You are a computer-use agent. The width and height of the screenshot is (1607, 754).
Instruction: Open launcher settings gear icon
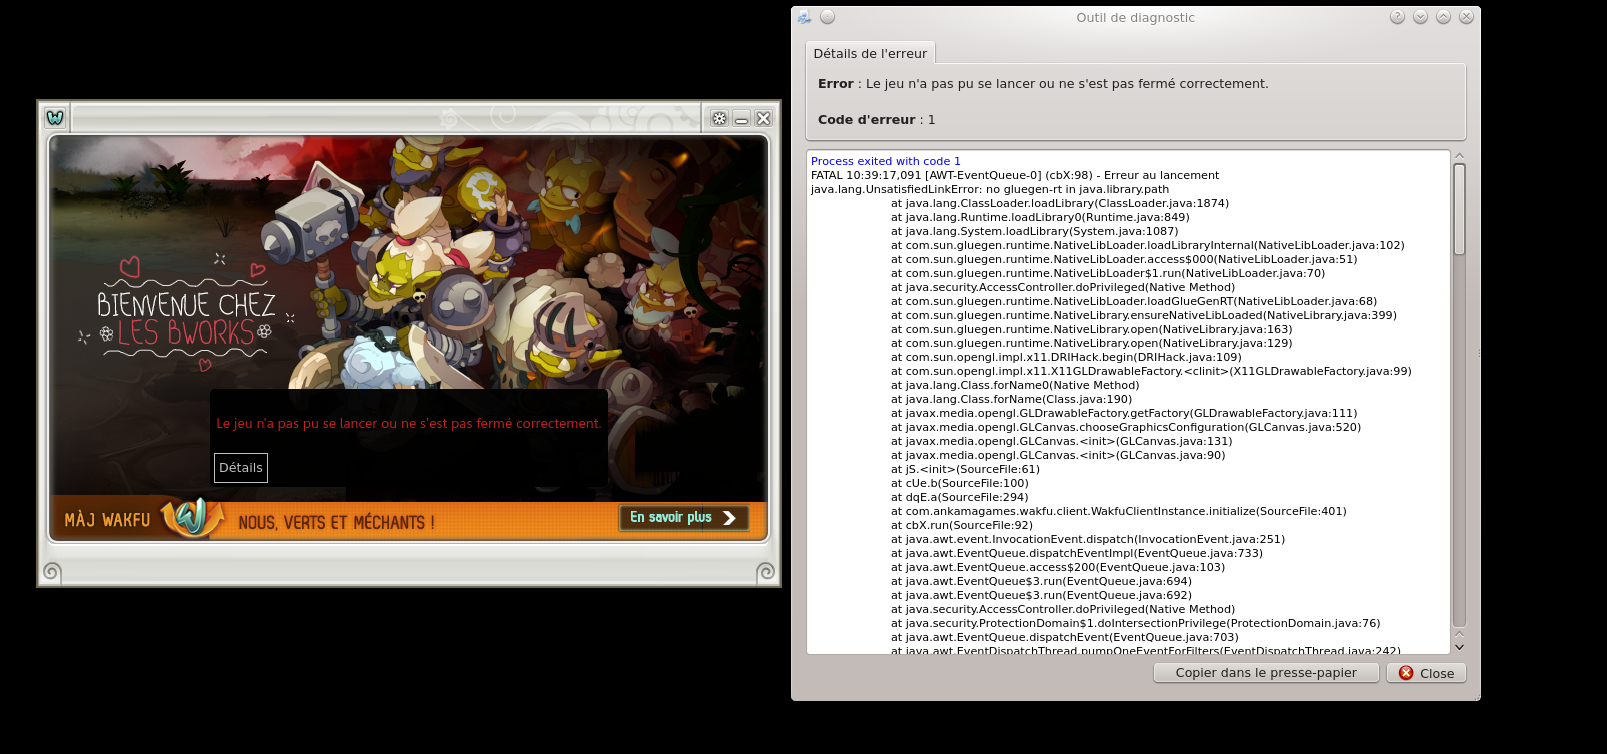pyautogui.click(x=719, y=118)
